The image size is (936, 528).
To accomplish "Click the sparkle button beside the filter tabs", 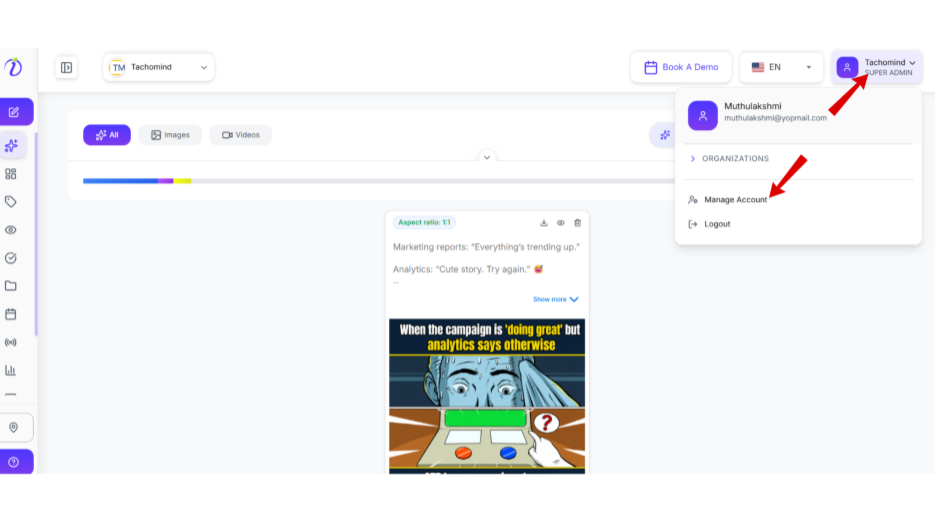I will (x=664, y=135).
